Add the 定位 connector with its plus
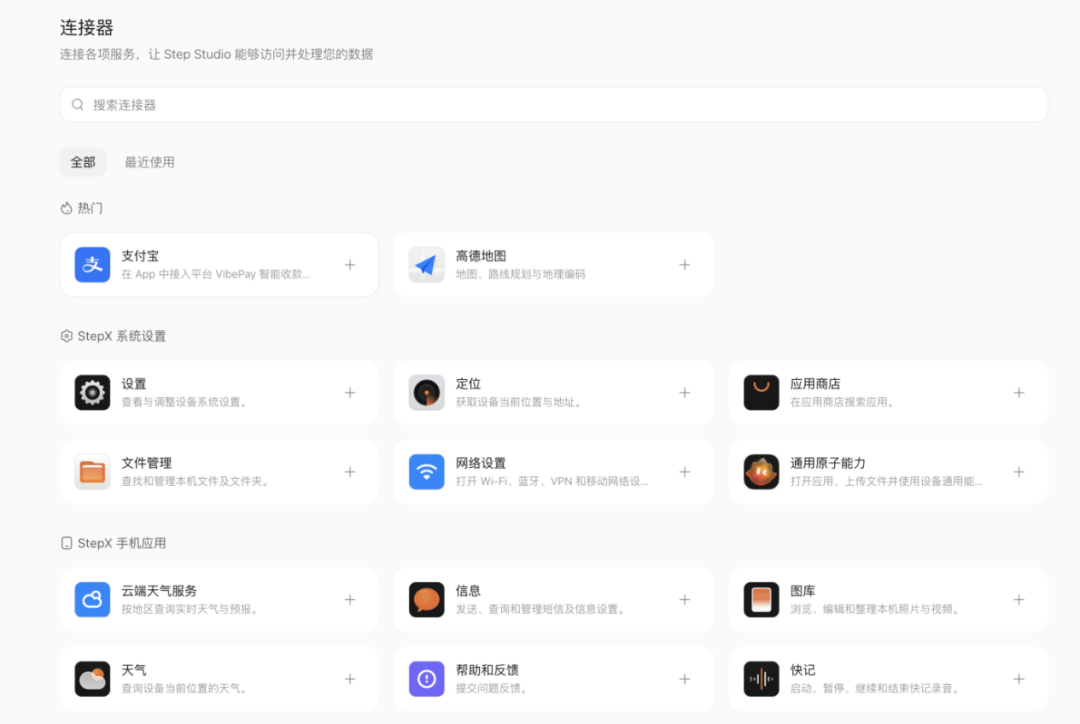This screenshot has width=1080, height=724. pos(685,393)
